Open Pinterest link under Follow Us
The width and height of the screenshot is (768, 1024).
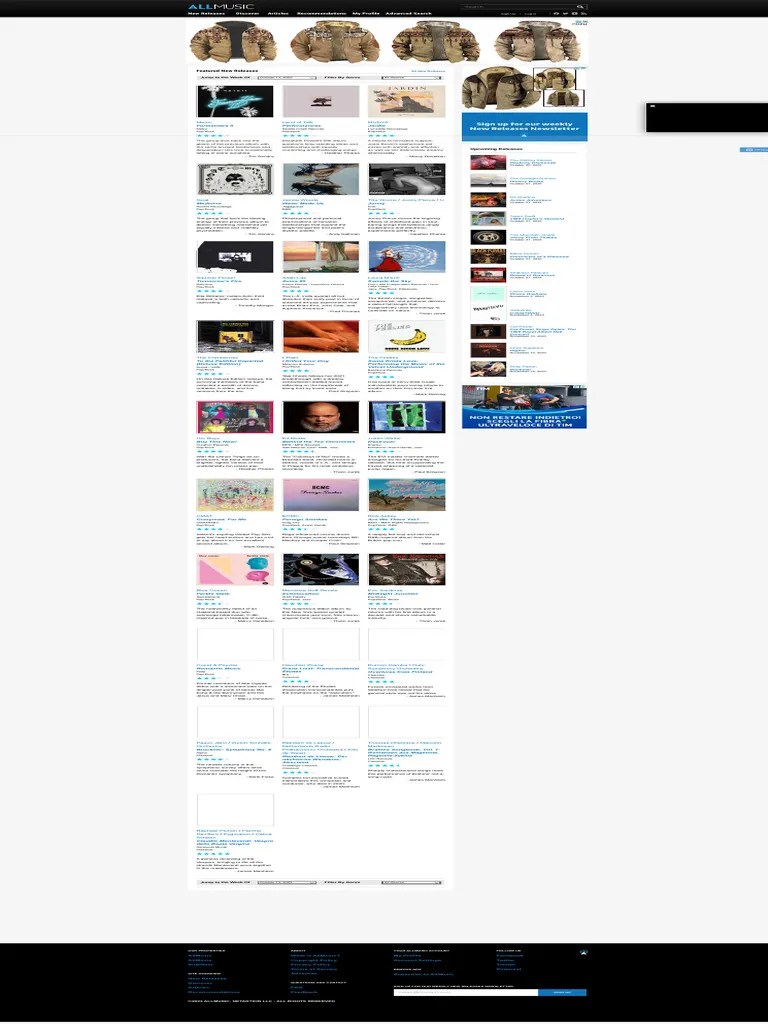click(509, 969)
